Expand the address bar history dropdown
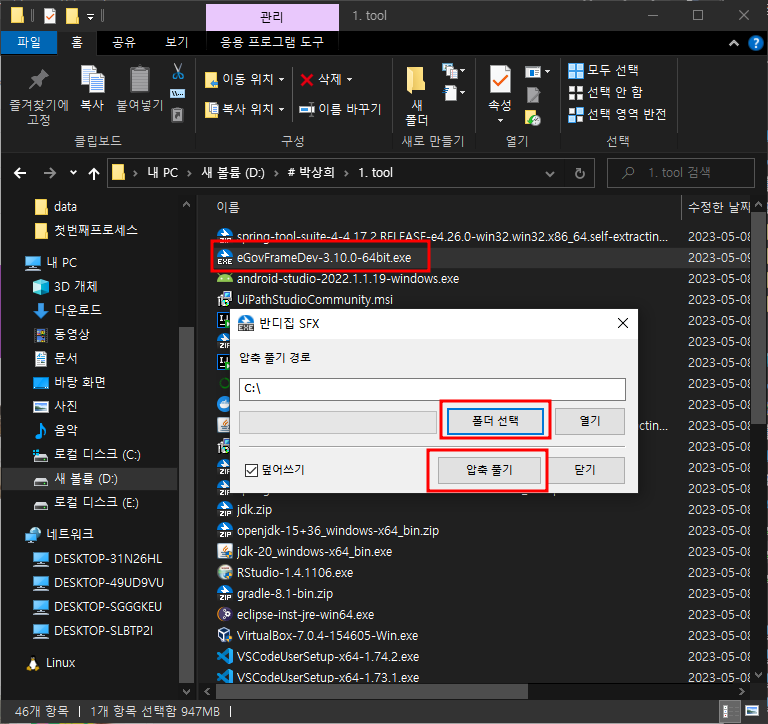Viewport: 768px width, 724px height. tap(550, 173)
